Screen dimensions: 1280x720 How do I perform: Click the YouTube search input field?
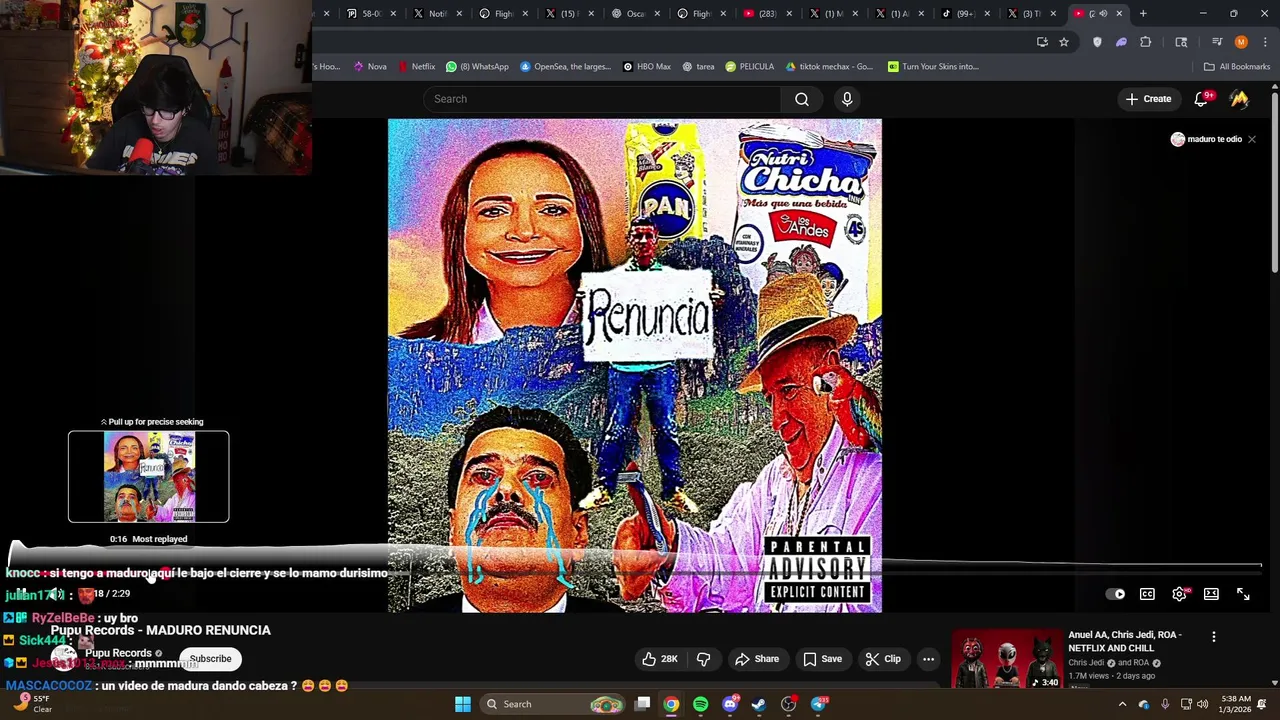pos(602,99)
